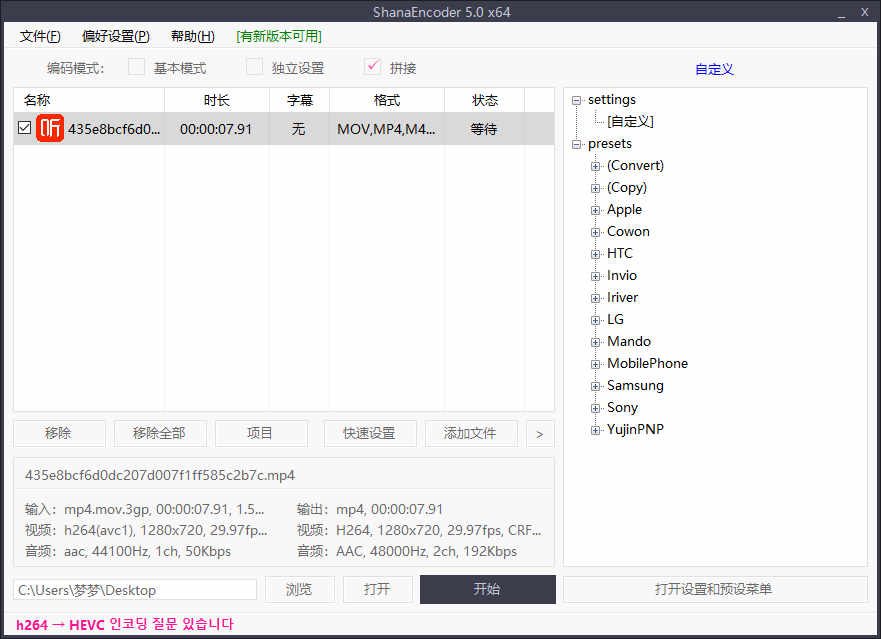Image resolution: width=881 pixels, height=639 pixels.
Task: Expand the Cowon preset group
Action: [596, 232]
